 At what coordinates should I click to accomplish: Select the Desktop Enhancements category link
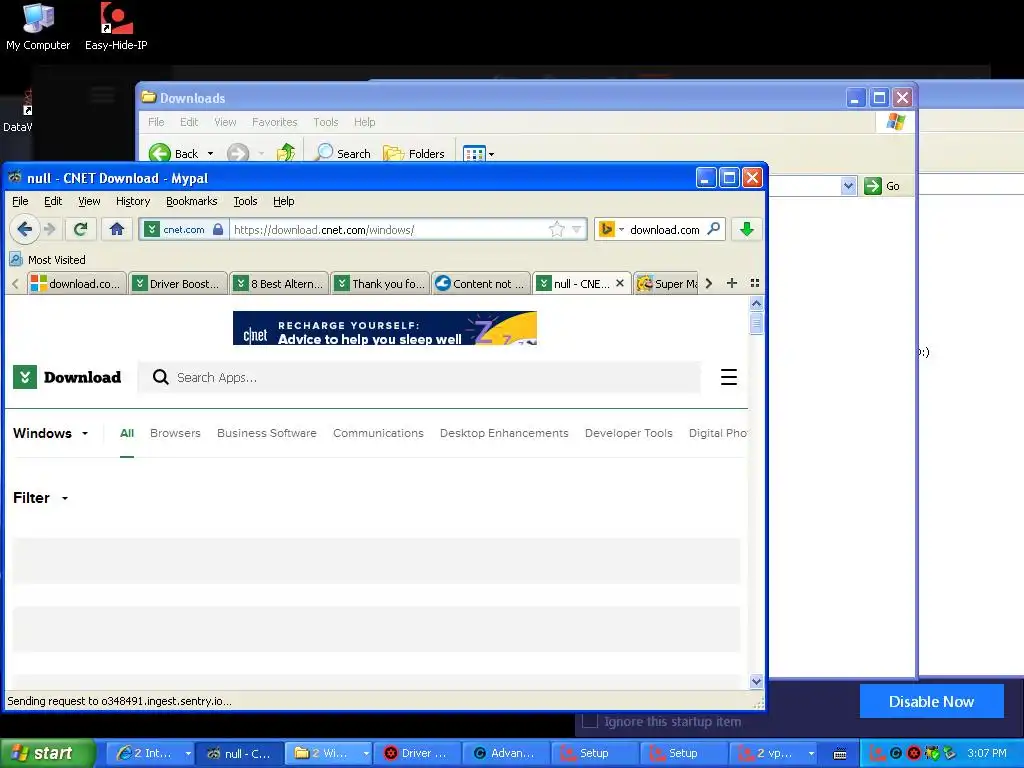[504, 433]
